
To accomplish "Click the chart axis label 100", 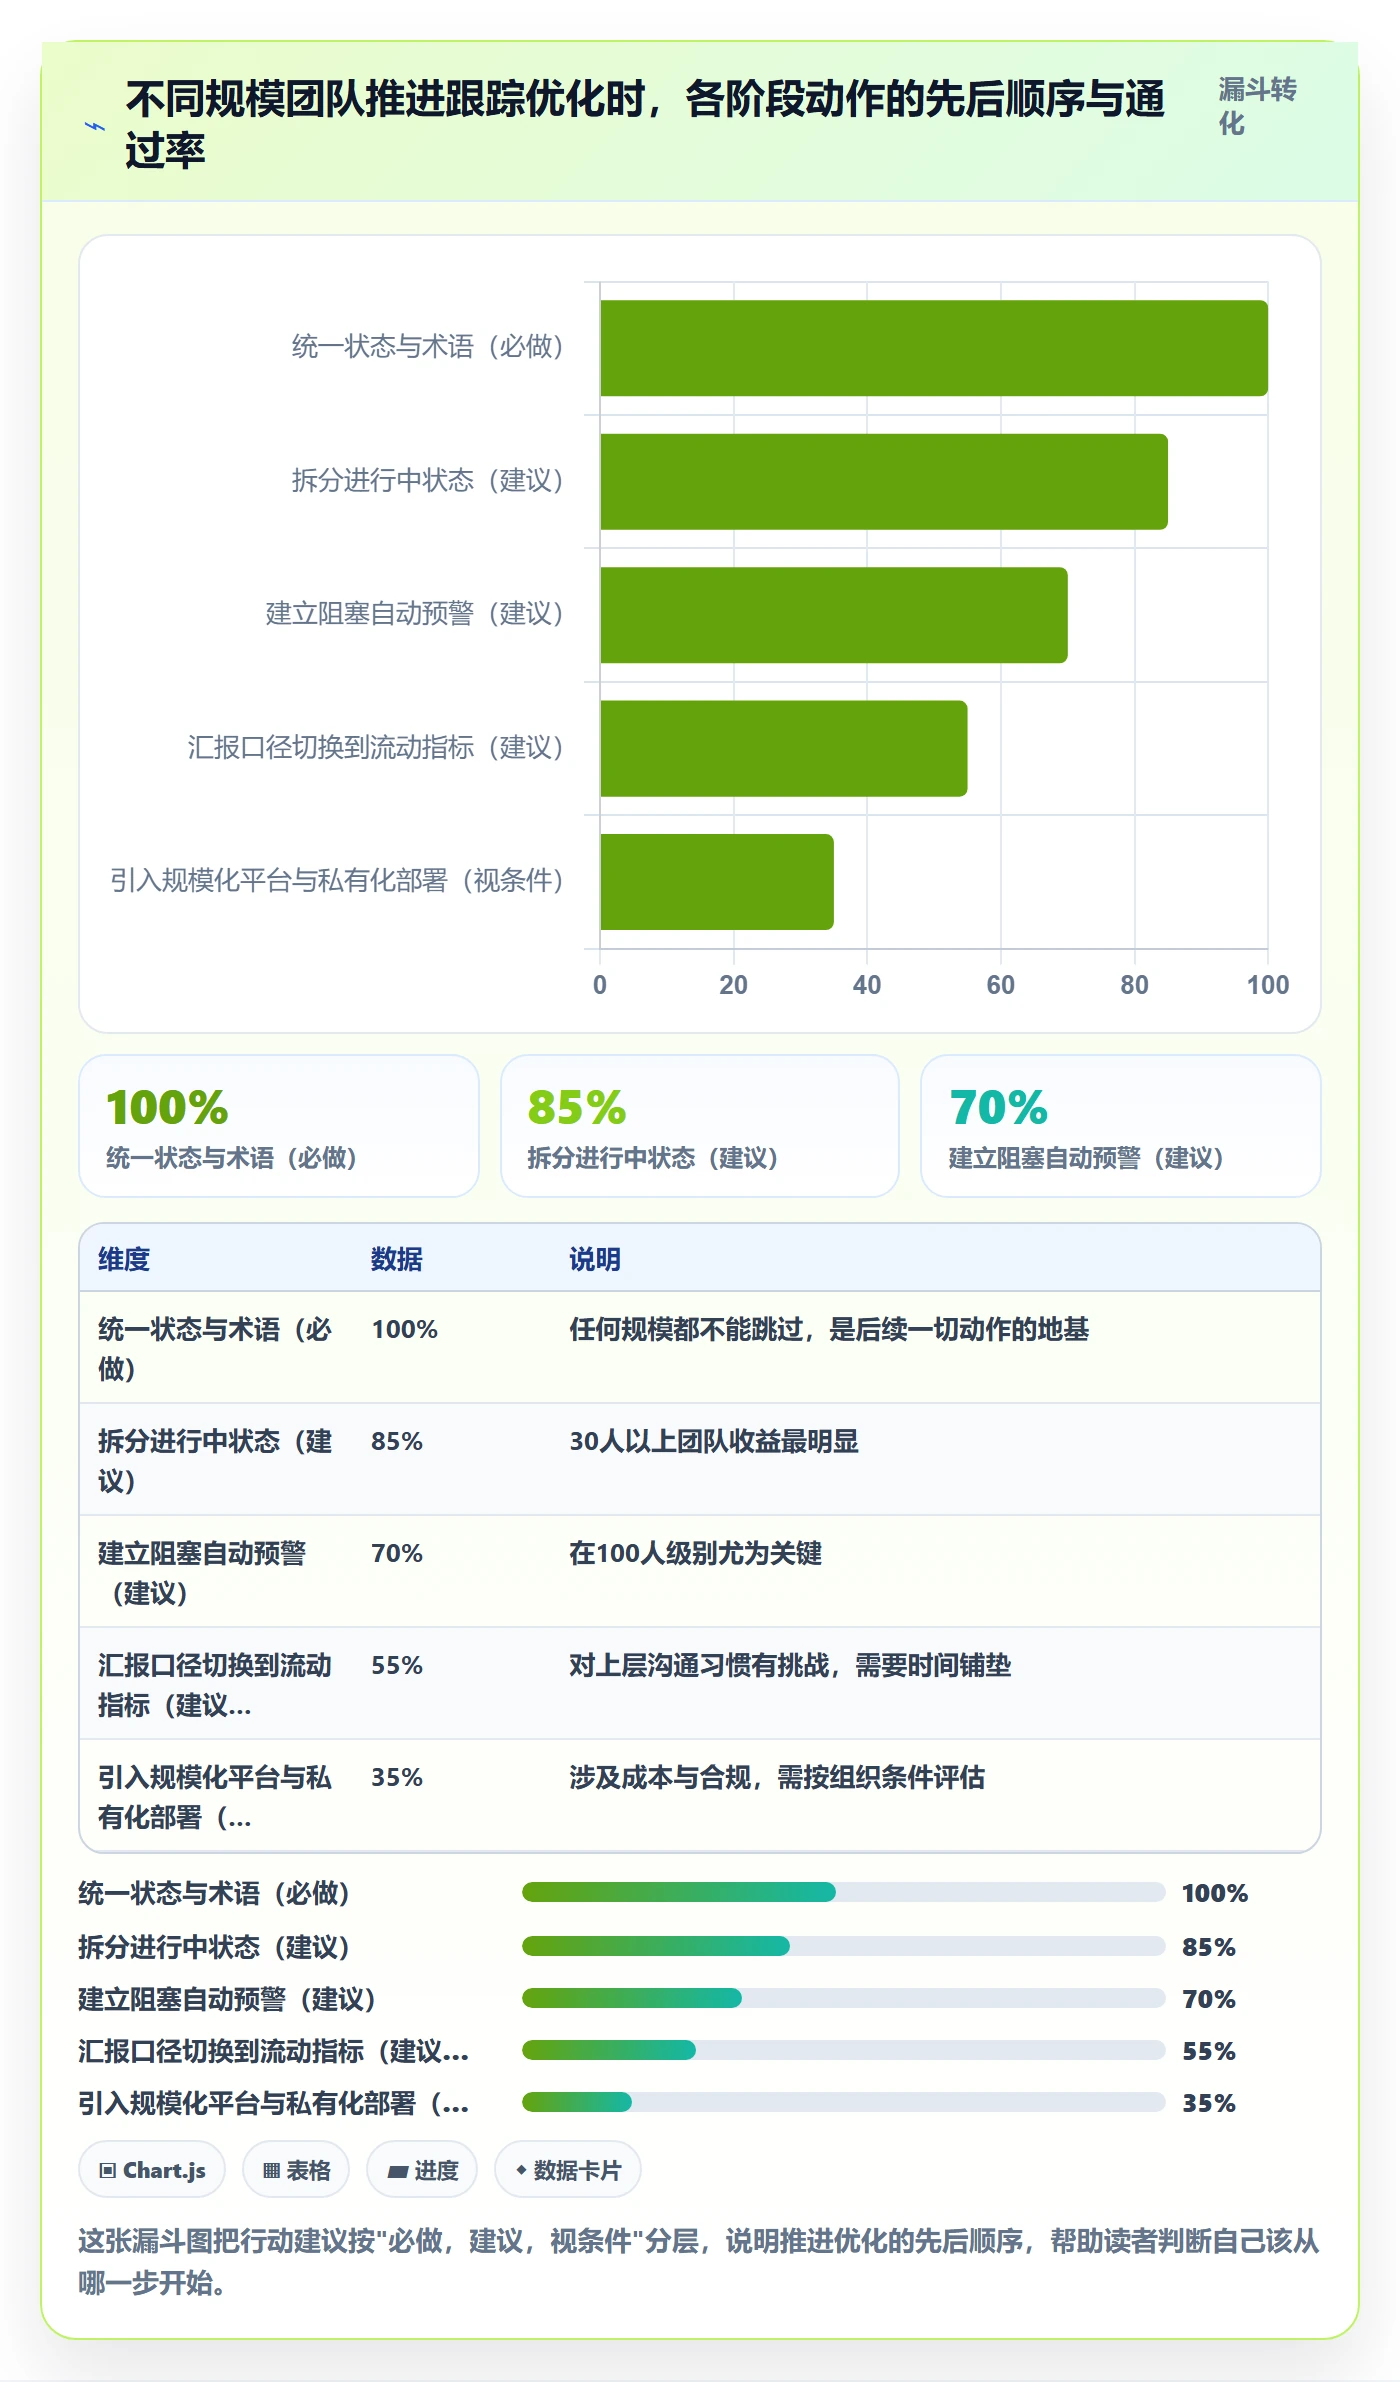I will click(x=1267, y=985).
